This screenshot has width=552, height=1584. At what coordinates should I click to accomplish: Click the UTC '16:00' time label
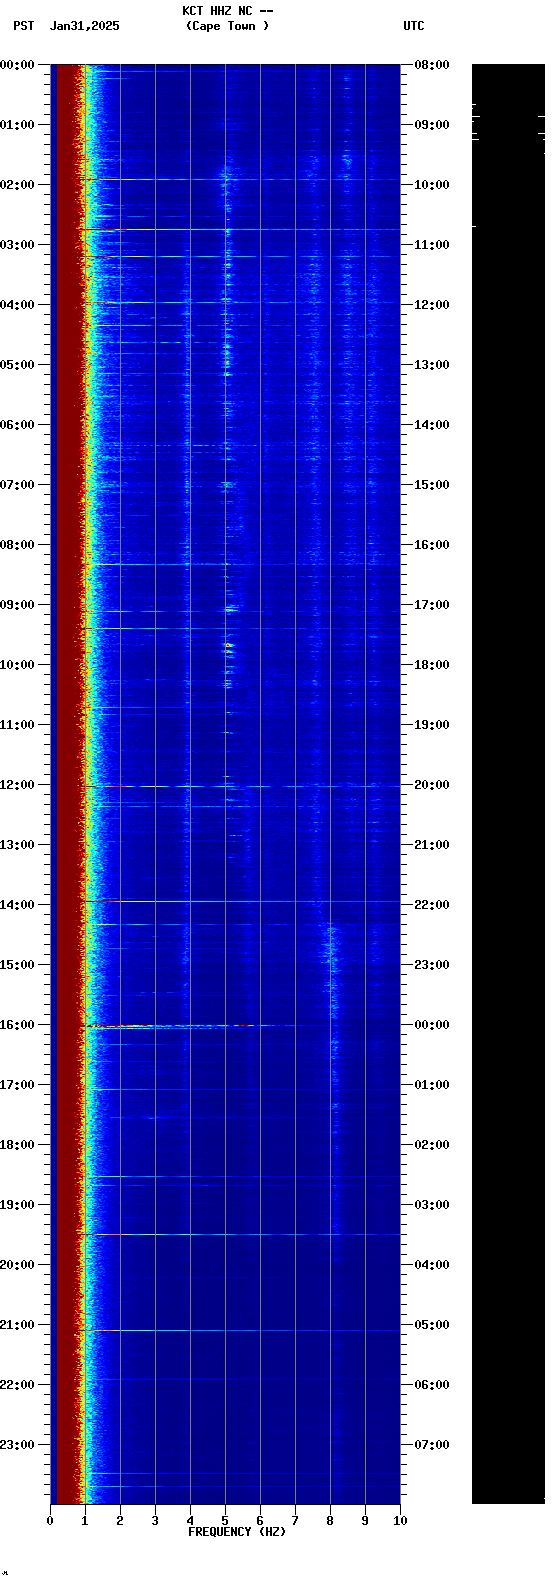pos(432,545)
